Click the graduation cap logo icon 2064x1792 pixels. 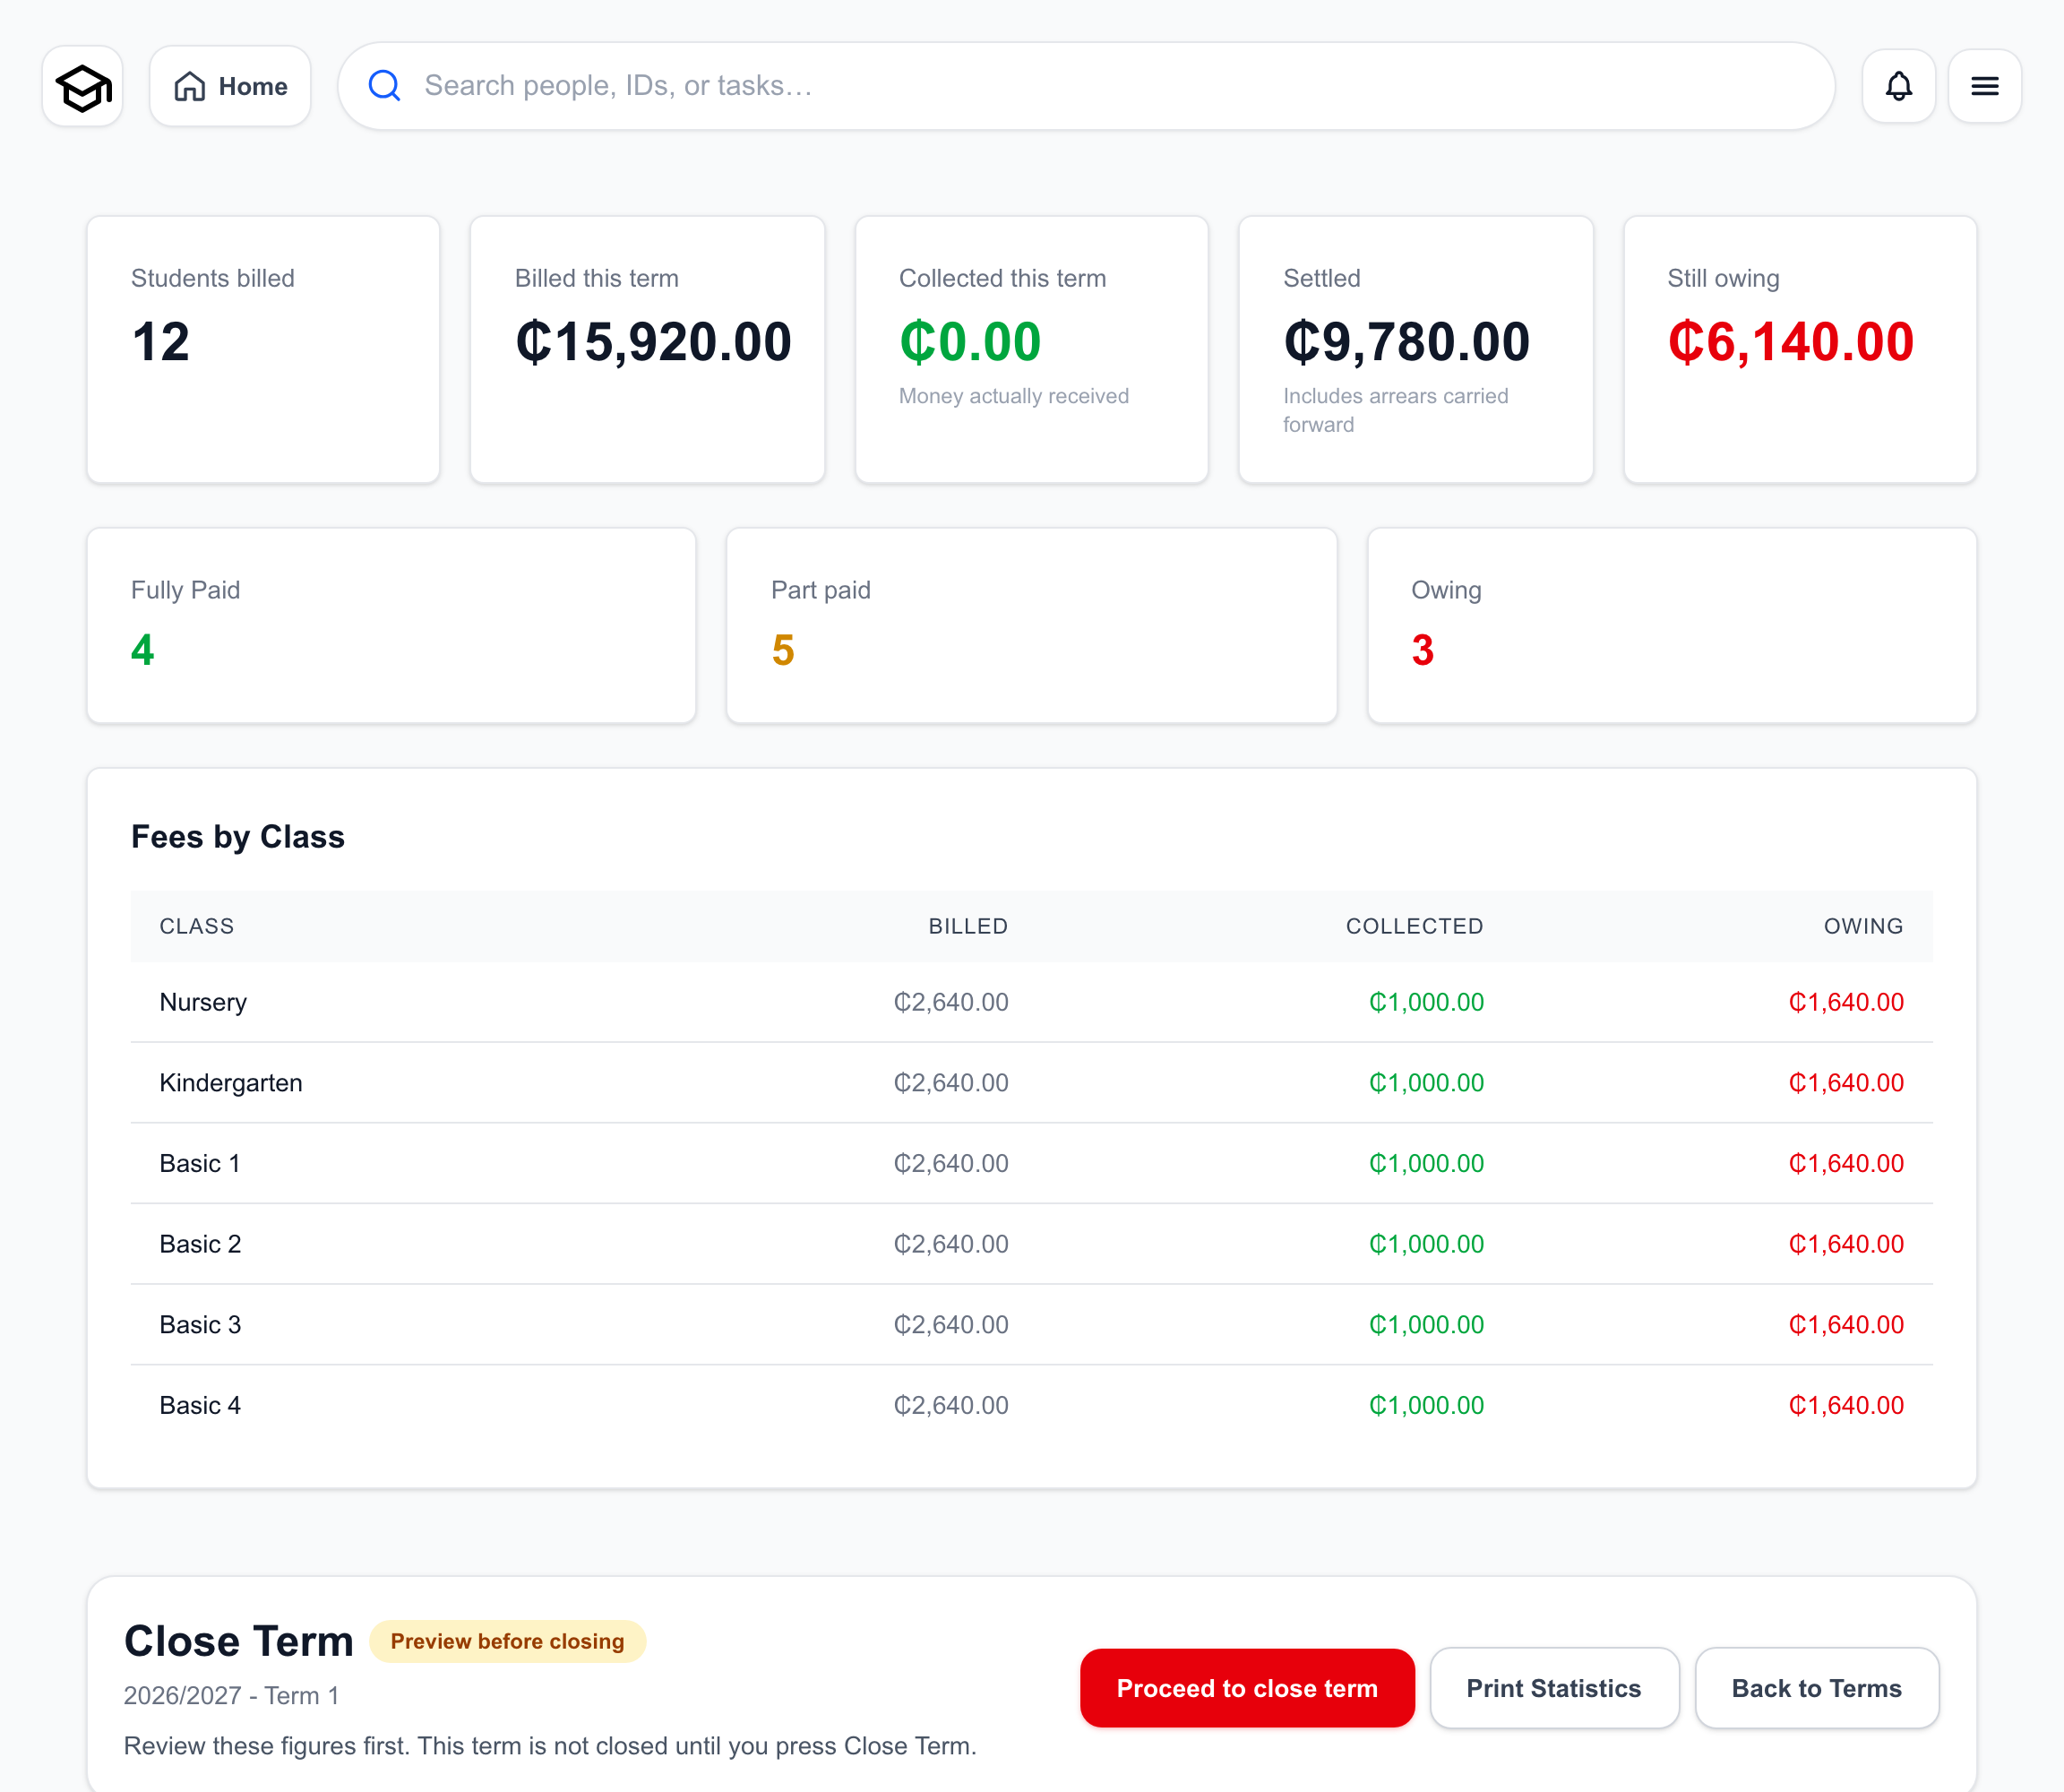pyautogui.click(x=83, y=87)
